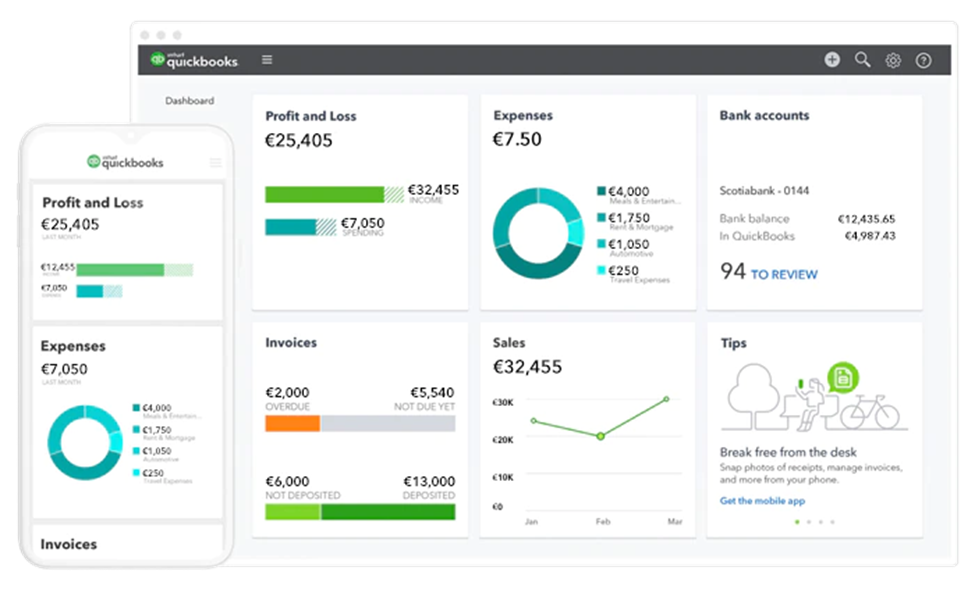This screenshot has height=589, width=975.
Task: Click the light green not deposited bar
Action: [292, 512]
